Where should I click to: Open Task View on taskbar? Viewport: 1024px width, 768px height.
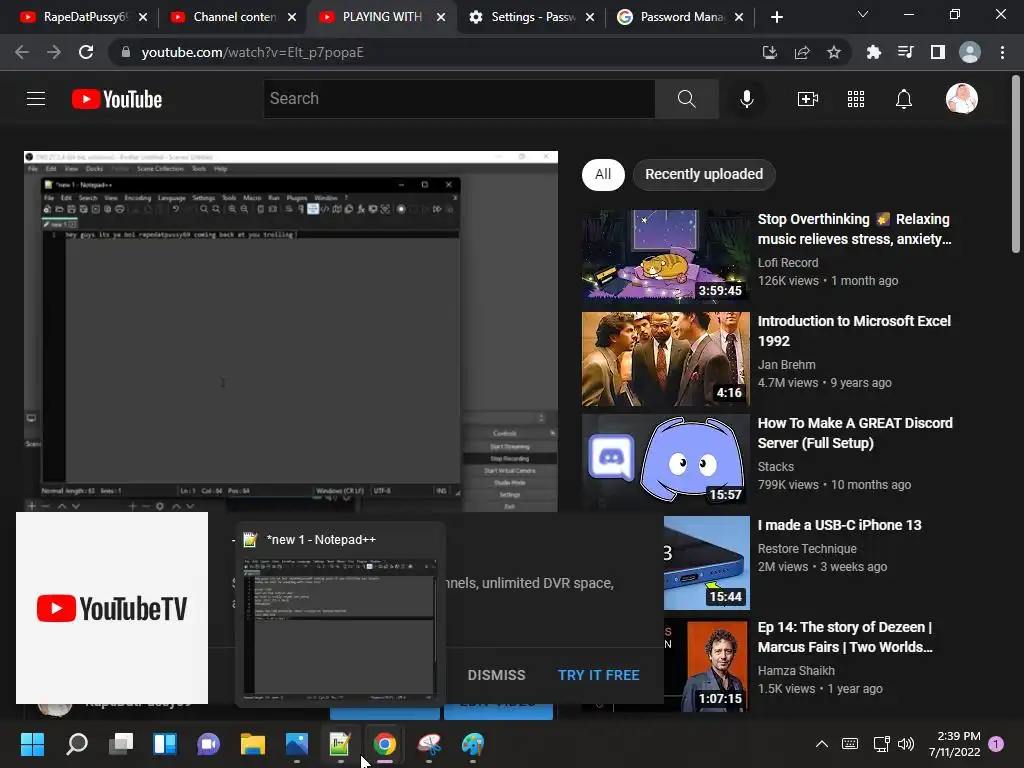point(121,744)
